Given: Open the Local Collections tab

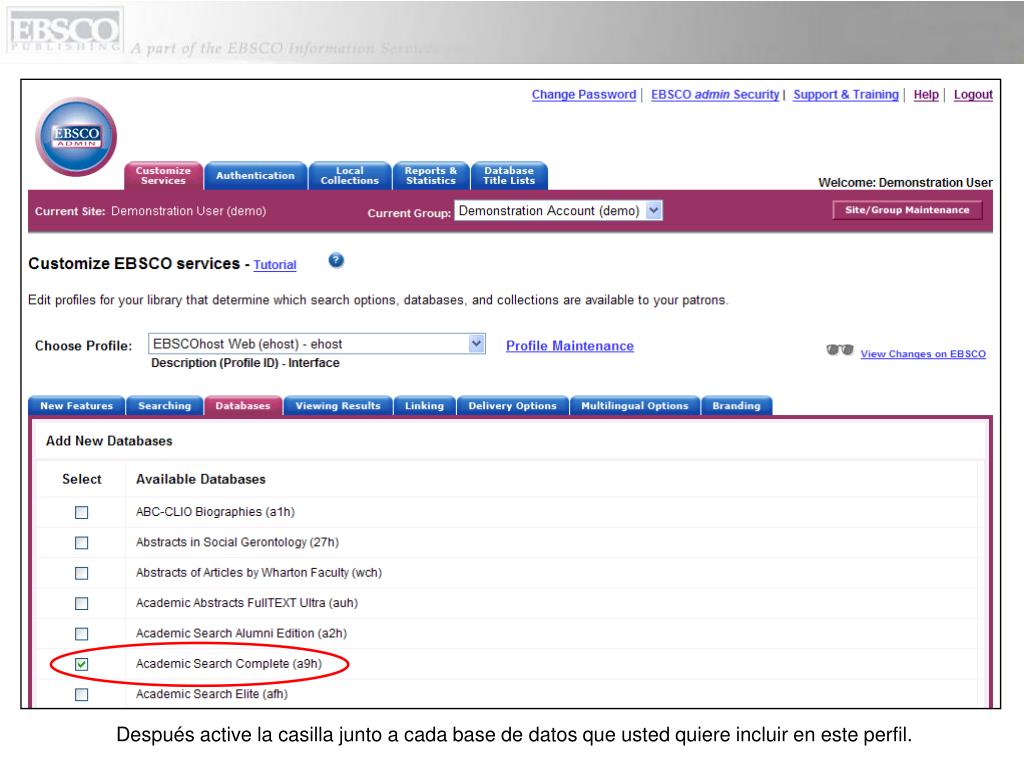Looking at the screenshot, I should click(349, 176).
